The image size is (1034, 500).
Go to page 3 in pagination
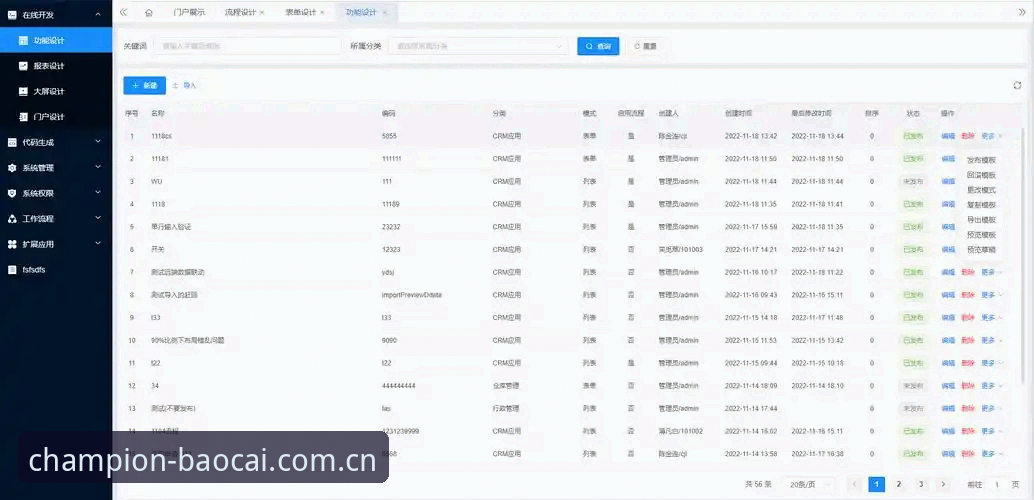[921, 484]
